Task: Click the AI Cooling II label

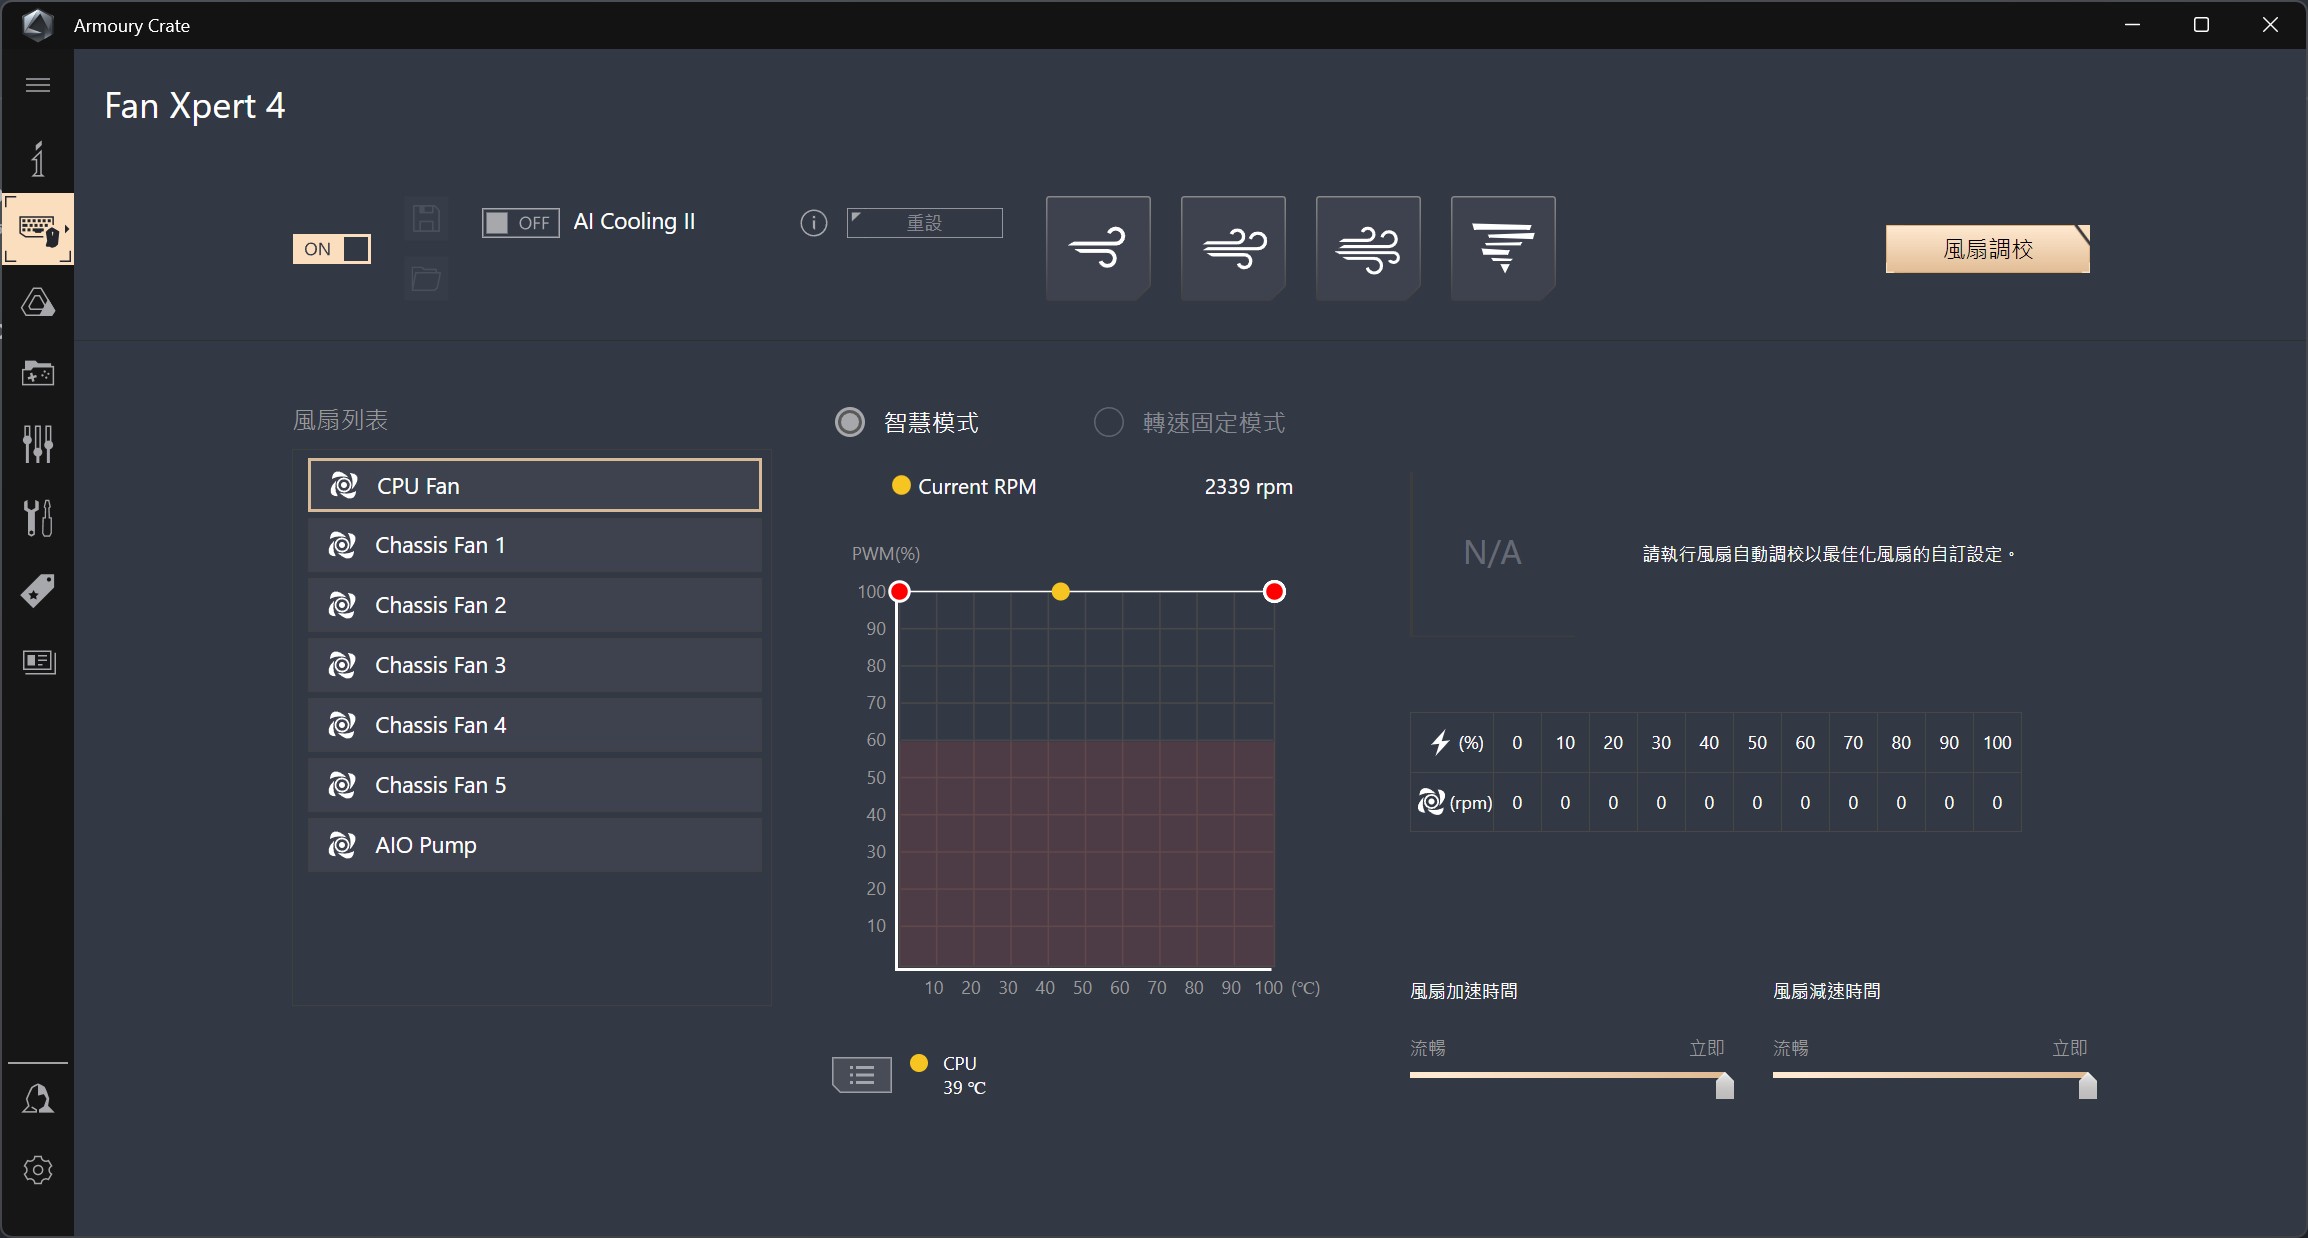Action: pyautogui.click(x=634, y=222)
